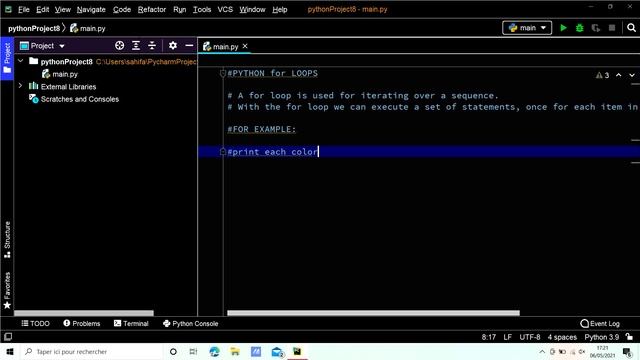Open the Run menu
The height and width of the screenshot is (360, 640).
180,9
